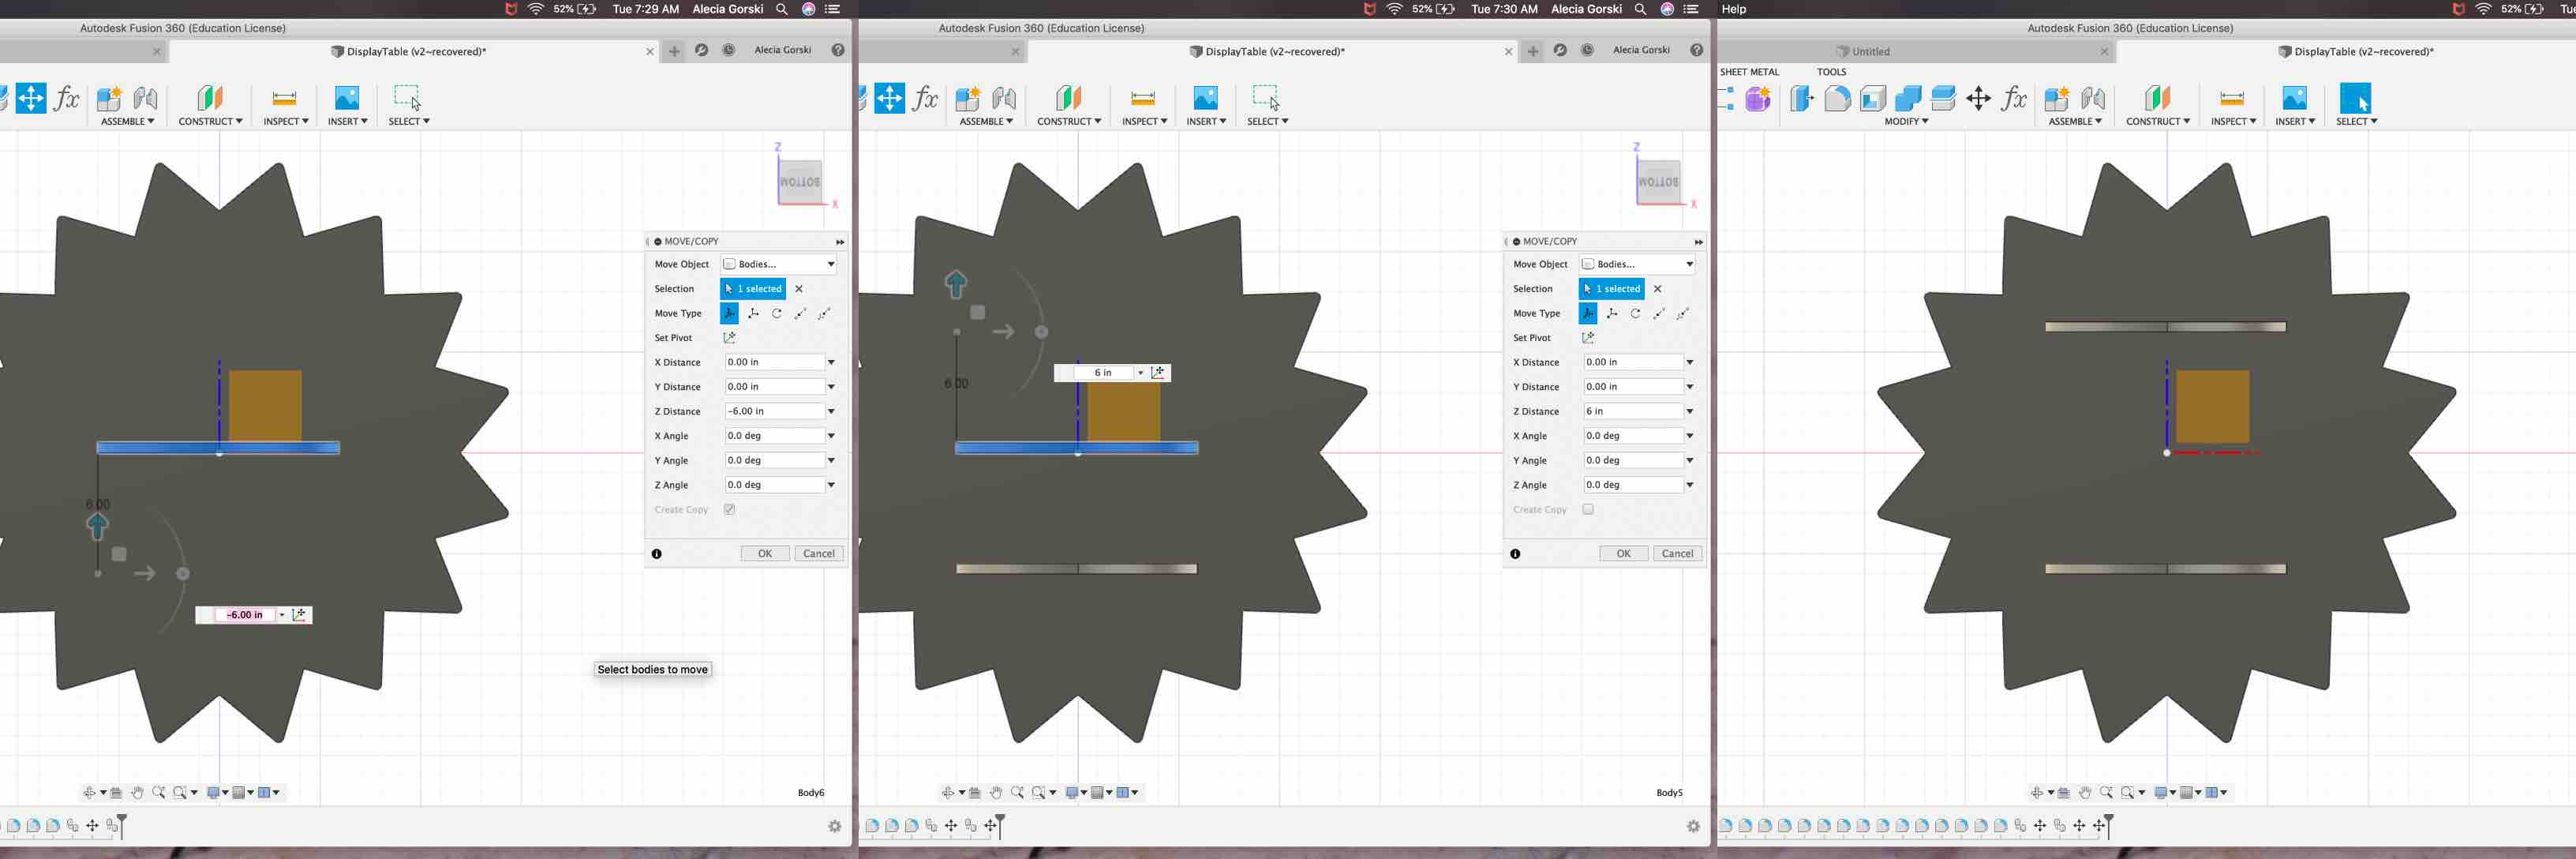Screen dimensions: 2576x859
Task: Click Move cross-arrows icon in right window
Action: click(1978, 98)
